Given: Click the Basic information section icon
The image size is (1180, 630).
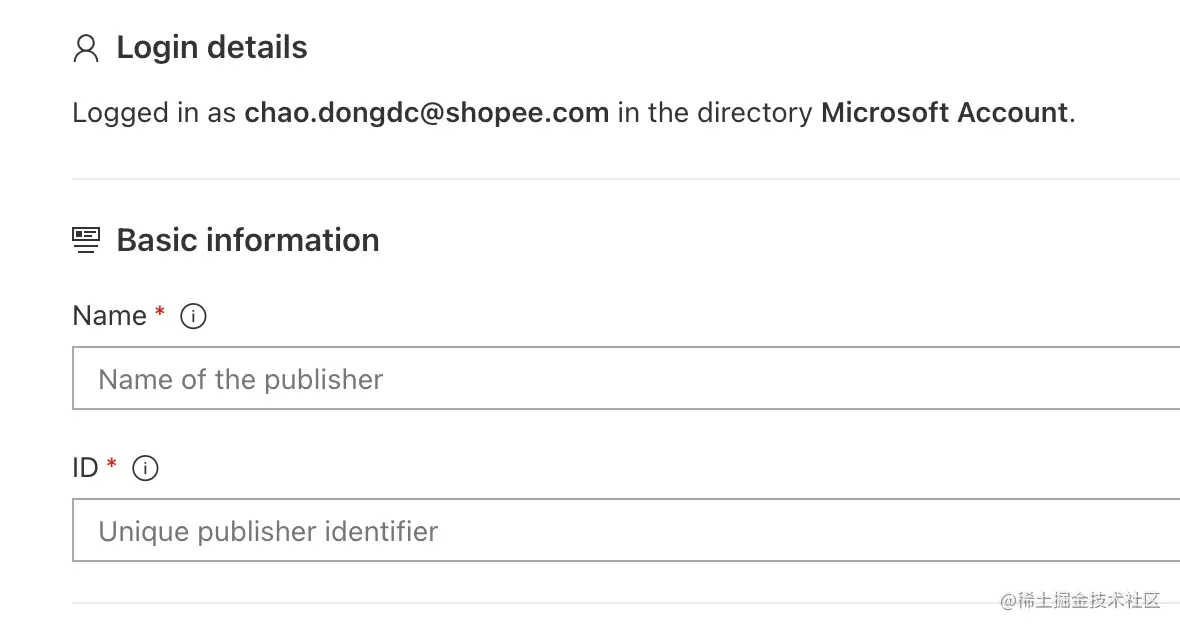Looking at the screenshot, I should pyautogui.click(x=86, y=240).
